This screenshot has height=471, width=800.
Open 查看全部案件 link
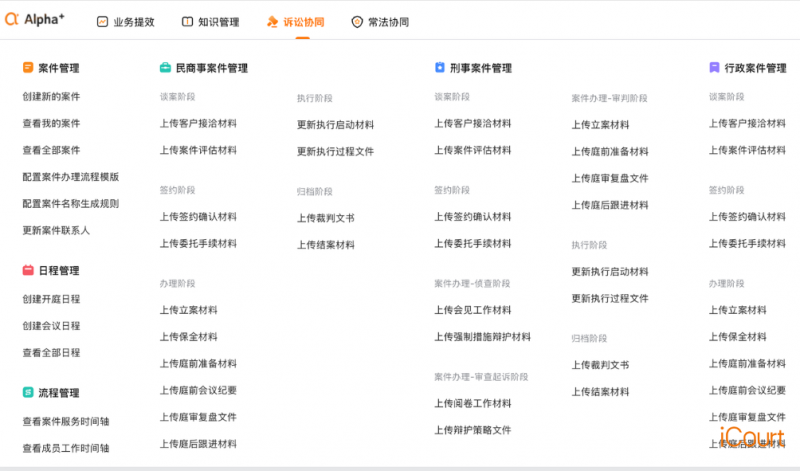pos(51,150)
